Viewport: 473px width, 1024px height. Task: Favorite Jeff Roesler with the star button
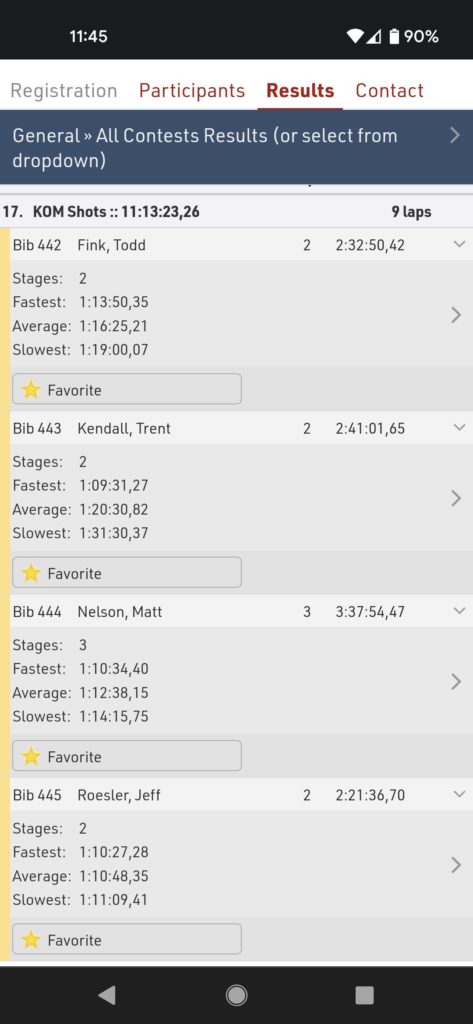click(127, 940)
